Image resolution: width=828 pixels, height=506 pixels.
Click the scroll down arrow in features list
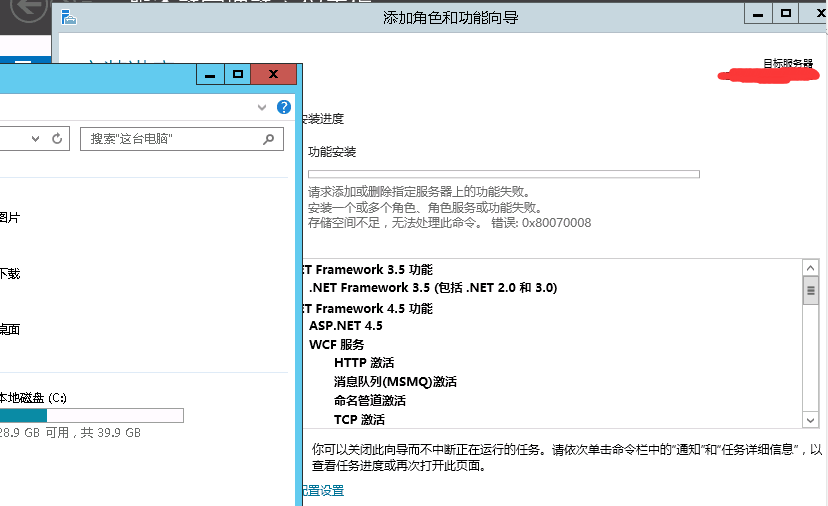(811, 420)
